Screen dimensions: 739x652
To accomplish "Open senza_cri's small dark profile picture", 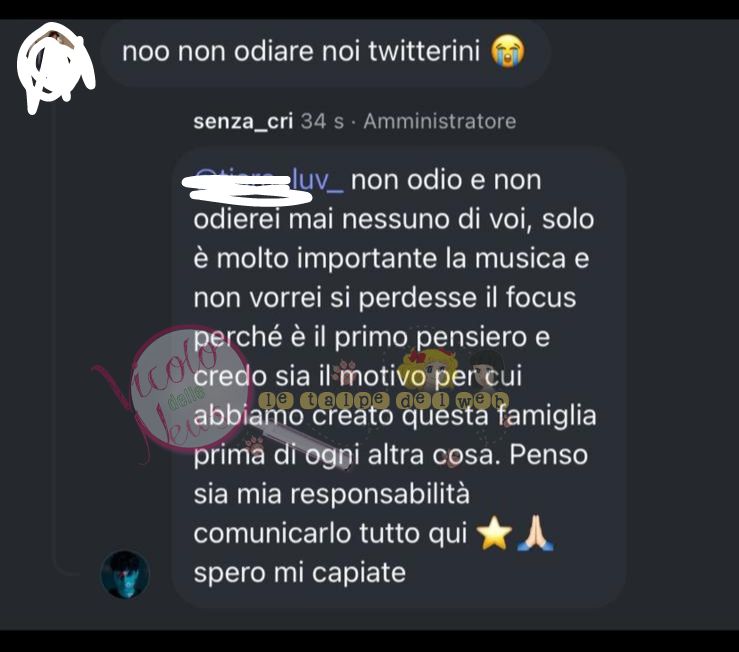I will click(125, 575).
